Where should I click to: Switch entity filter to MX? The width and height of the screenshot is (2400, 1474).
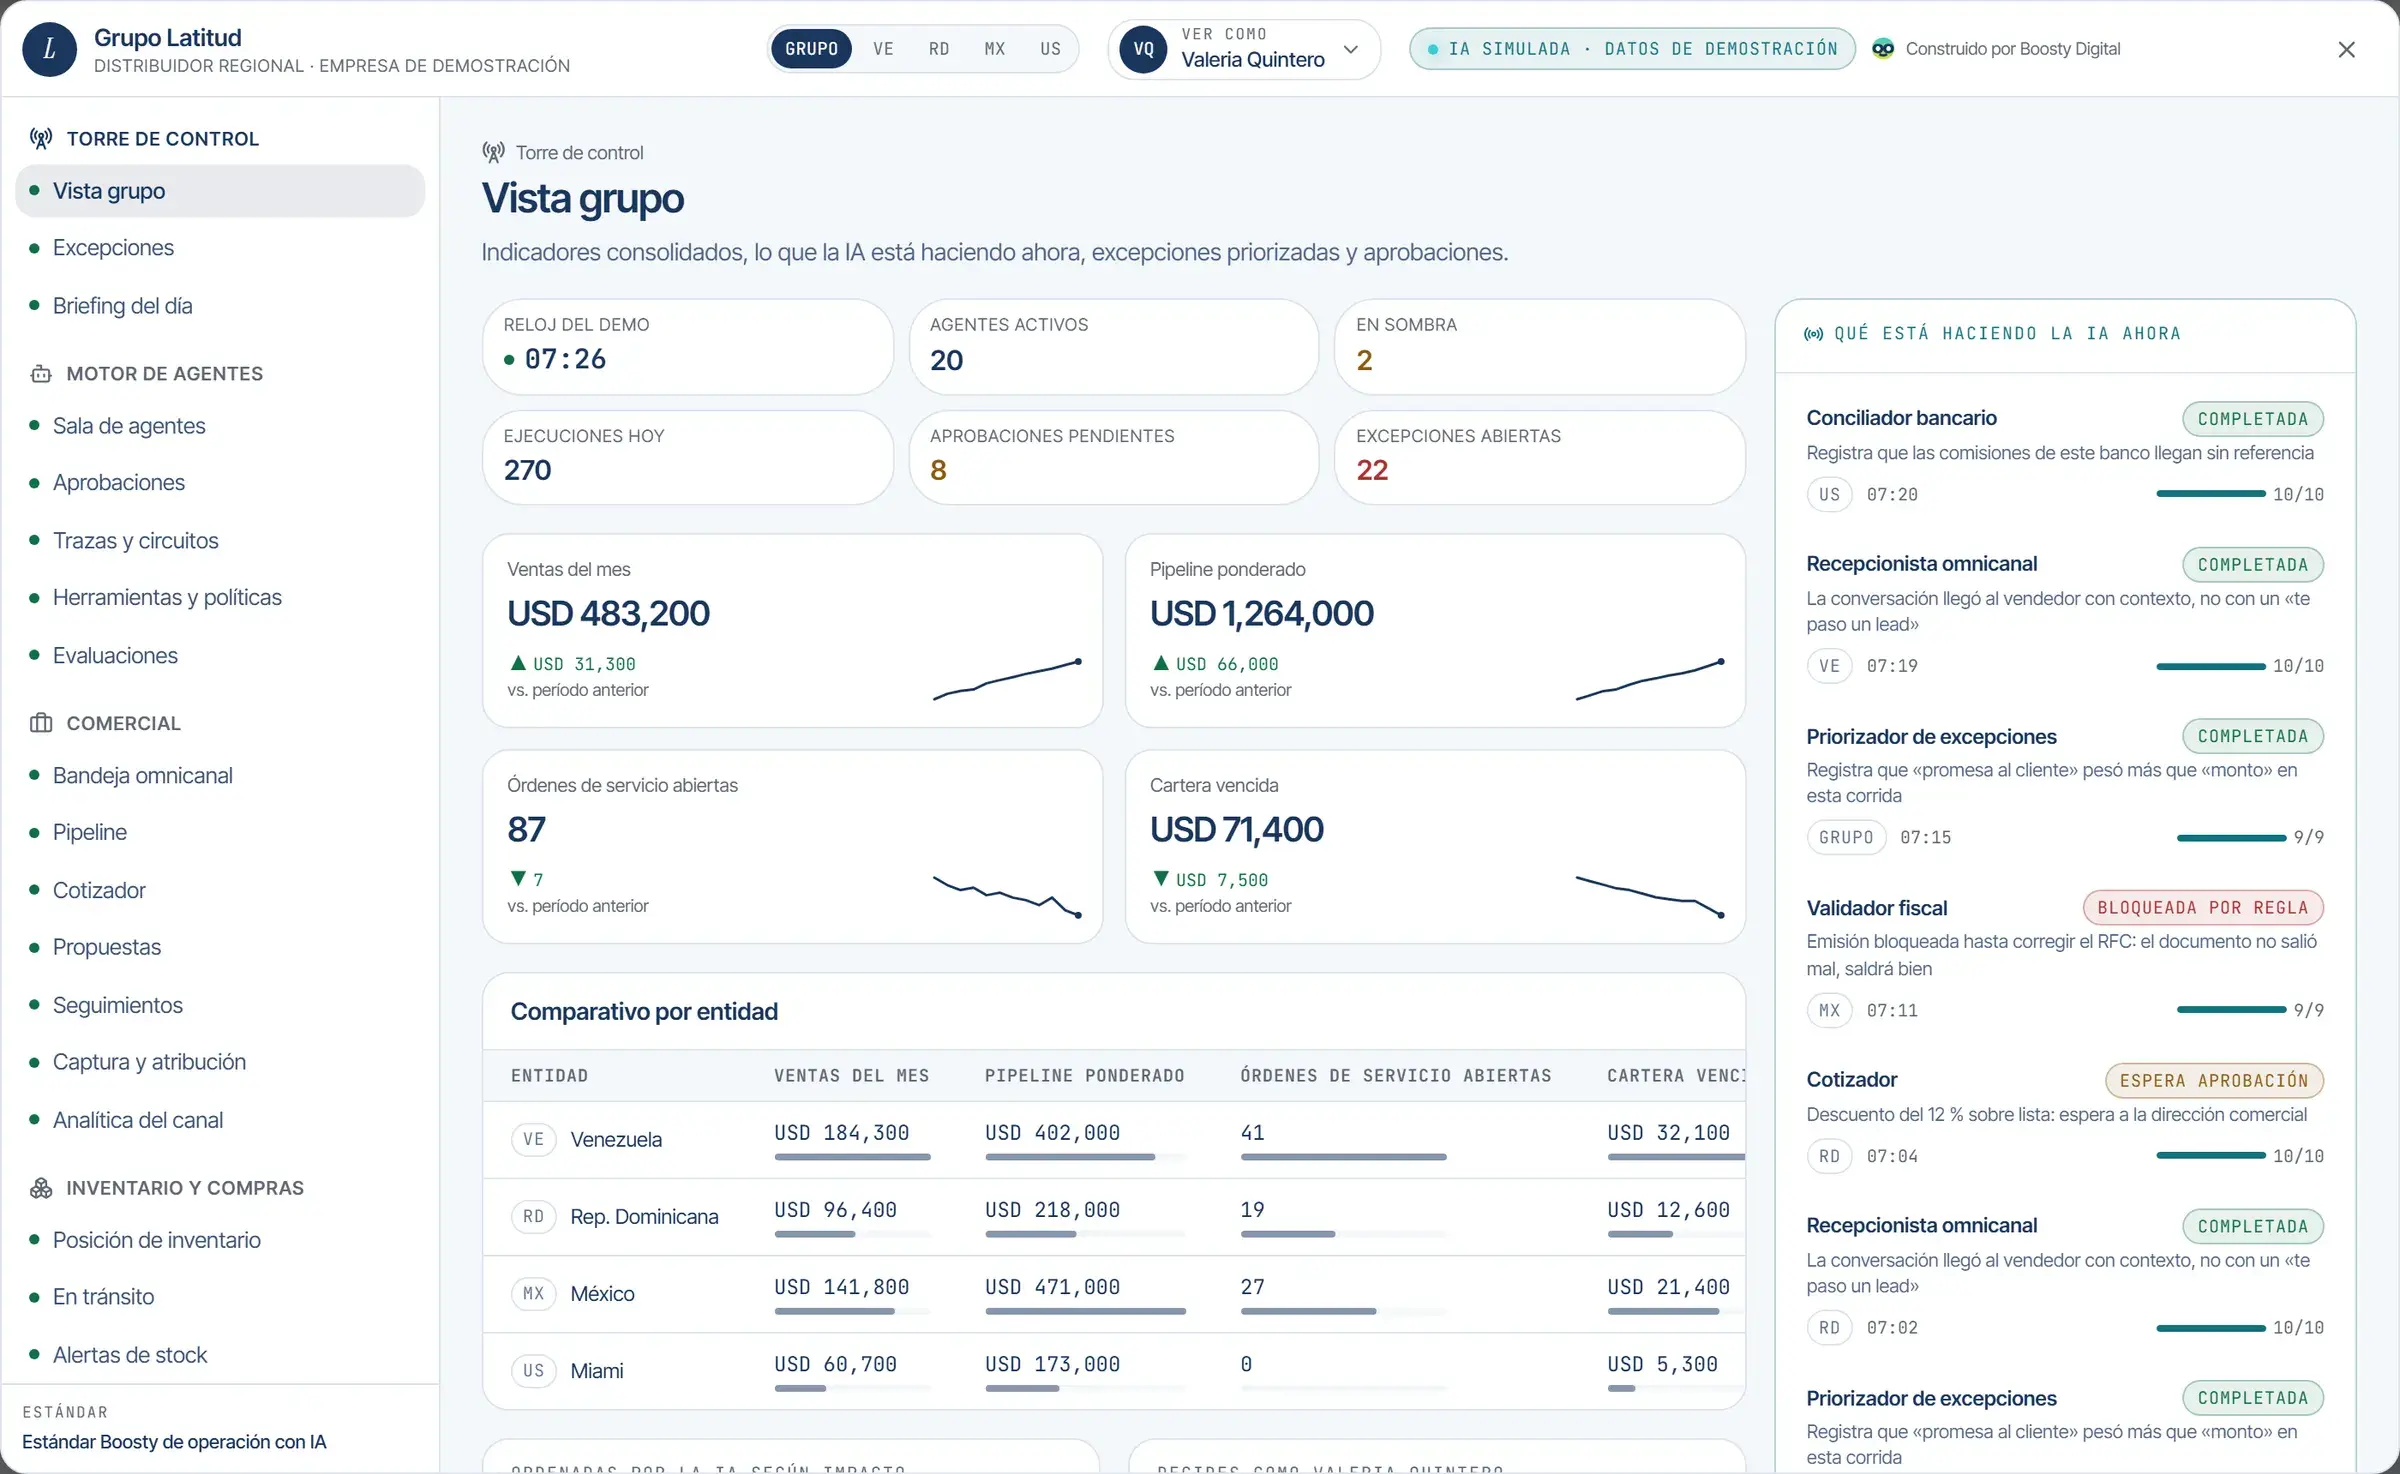click(x=995, y=49)
